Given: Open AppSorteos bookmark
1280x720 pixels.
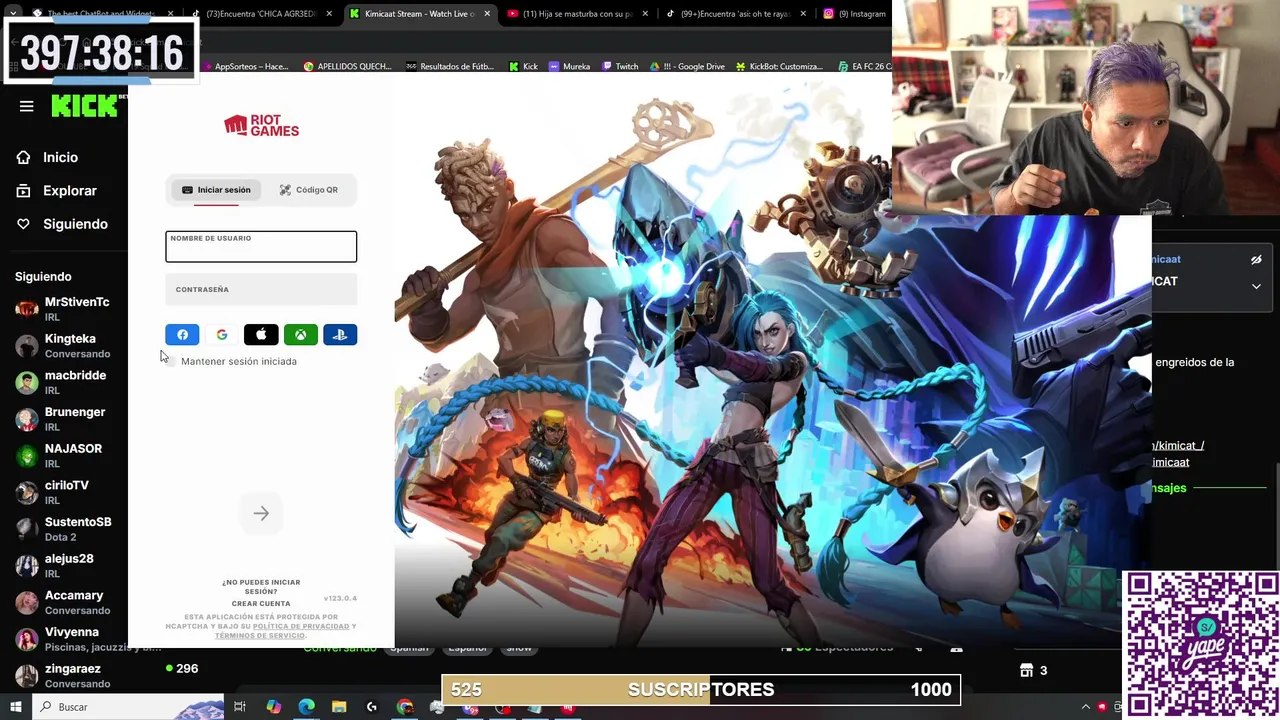Looking at the screenshot, I should click(x=245, y=66).
